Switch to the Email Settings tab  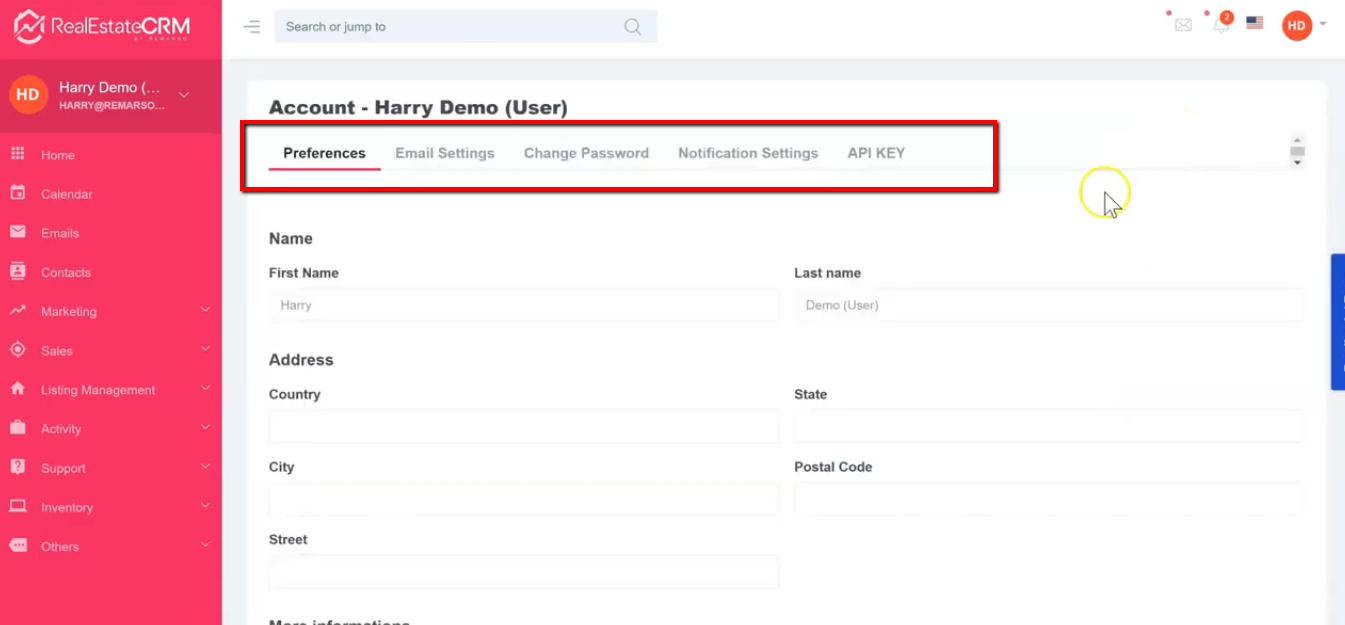coord(445,153)
